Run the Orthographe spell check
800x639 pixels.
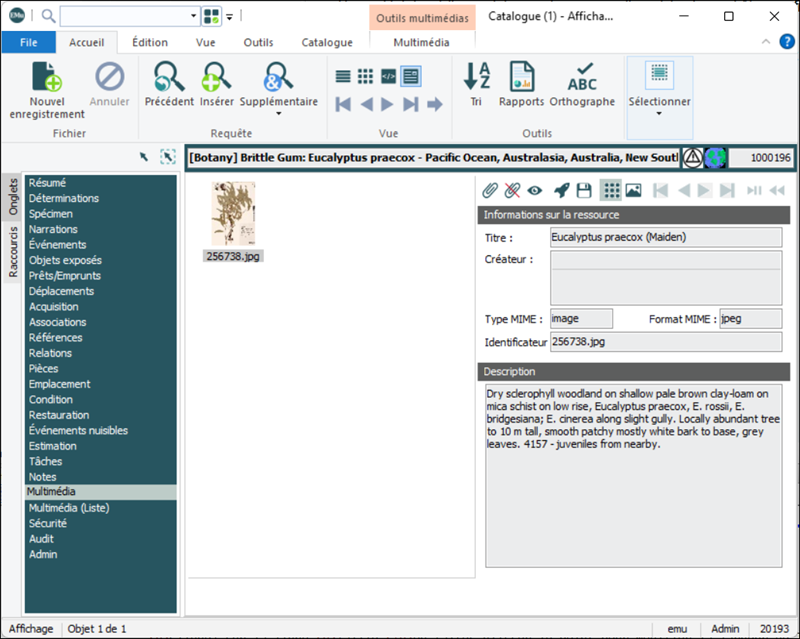(582, 77)
